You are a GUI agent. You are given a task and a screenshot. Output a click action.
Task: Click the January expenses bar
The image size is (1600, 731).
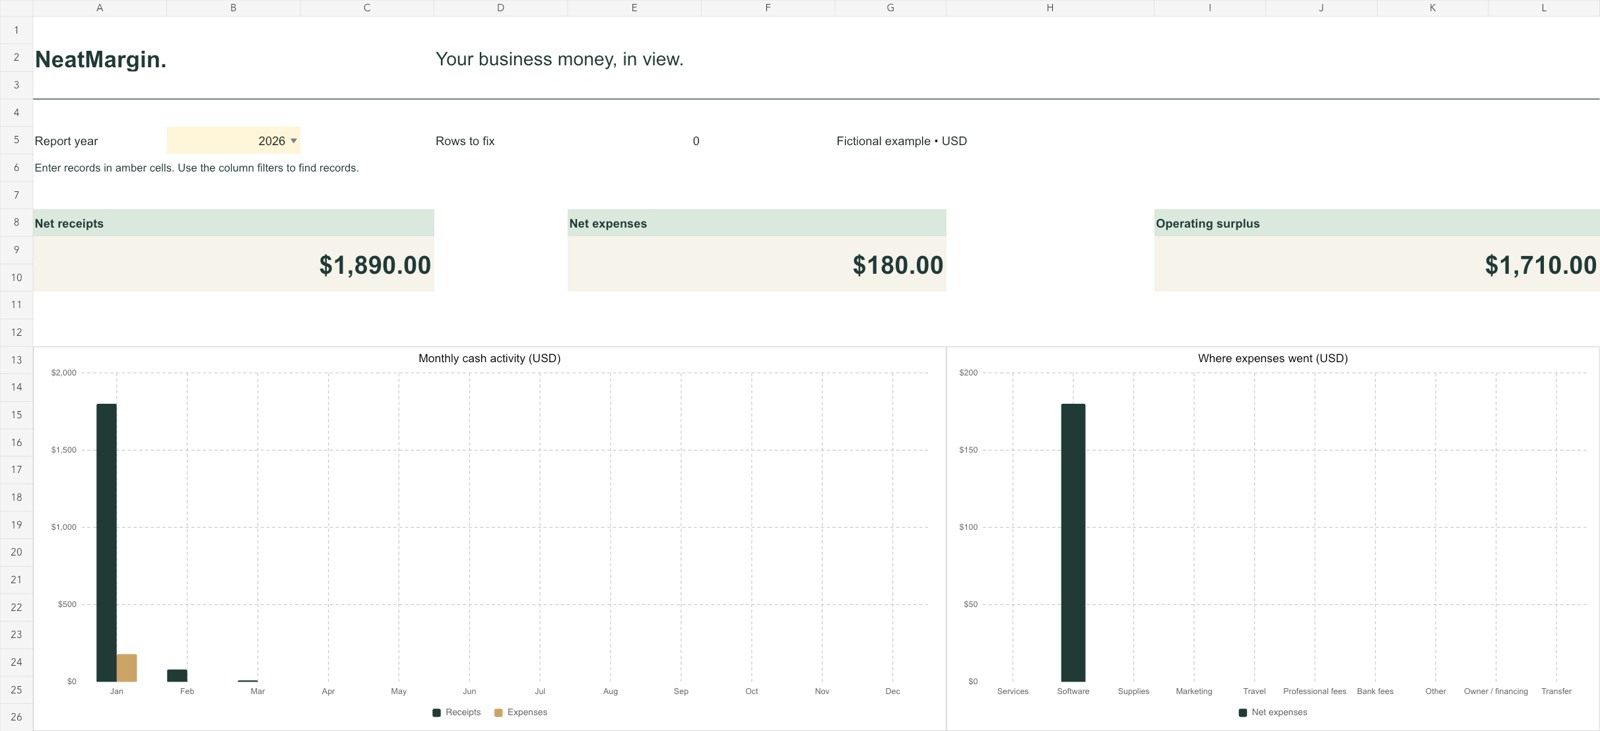[127, 668]
